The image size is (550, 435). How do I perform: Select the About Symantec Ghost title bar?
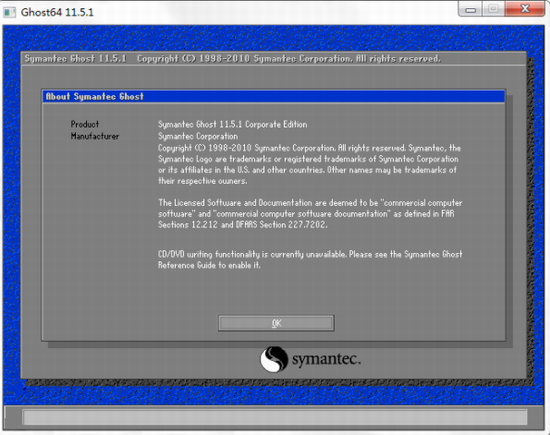(274, 96)
